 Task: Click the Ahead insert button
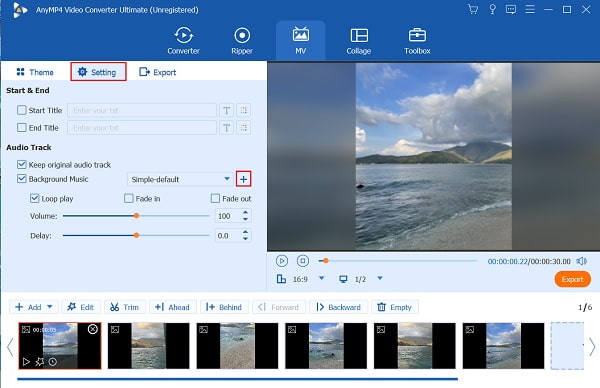(x=172, y=307)
